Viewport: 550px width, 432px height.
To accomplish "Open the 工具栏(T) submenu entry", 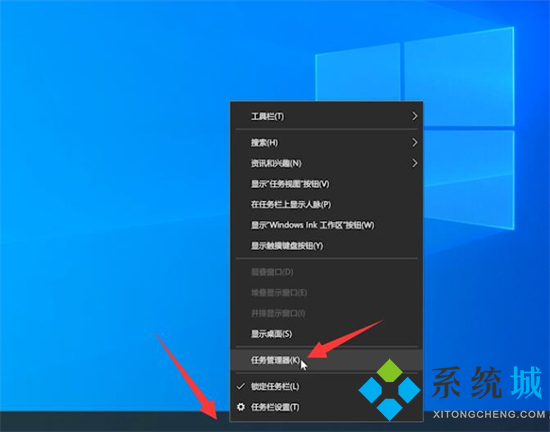I will (326, 116).
